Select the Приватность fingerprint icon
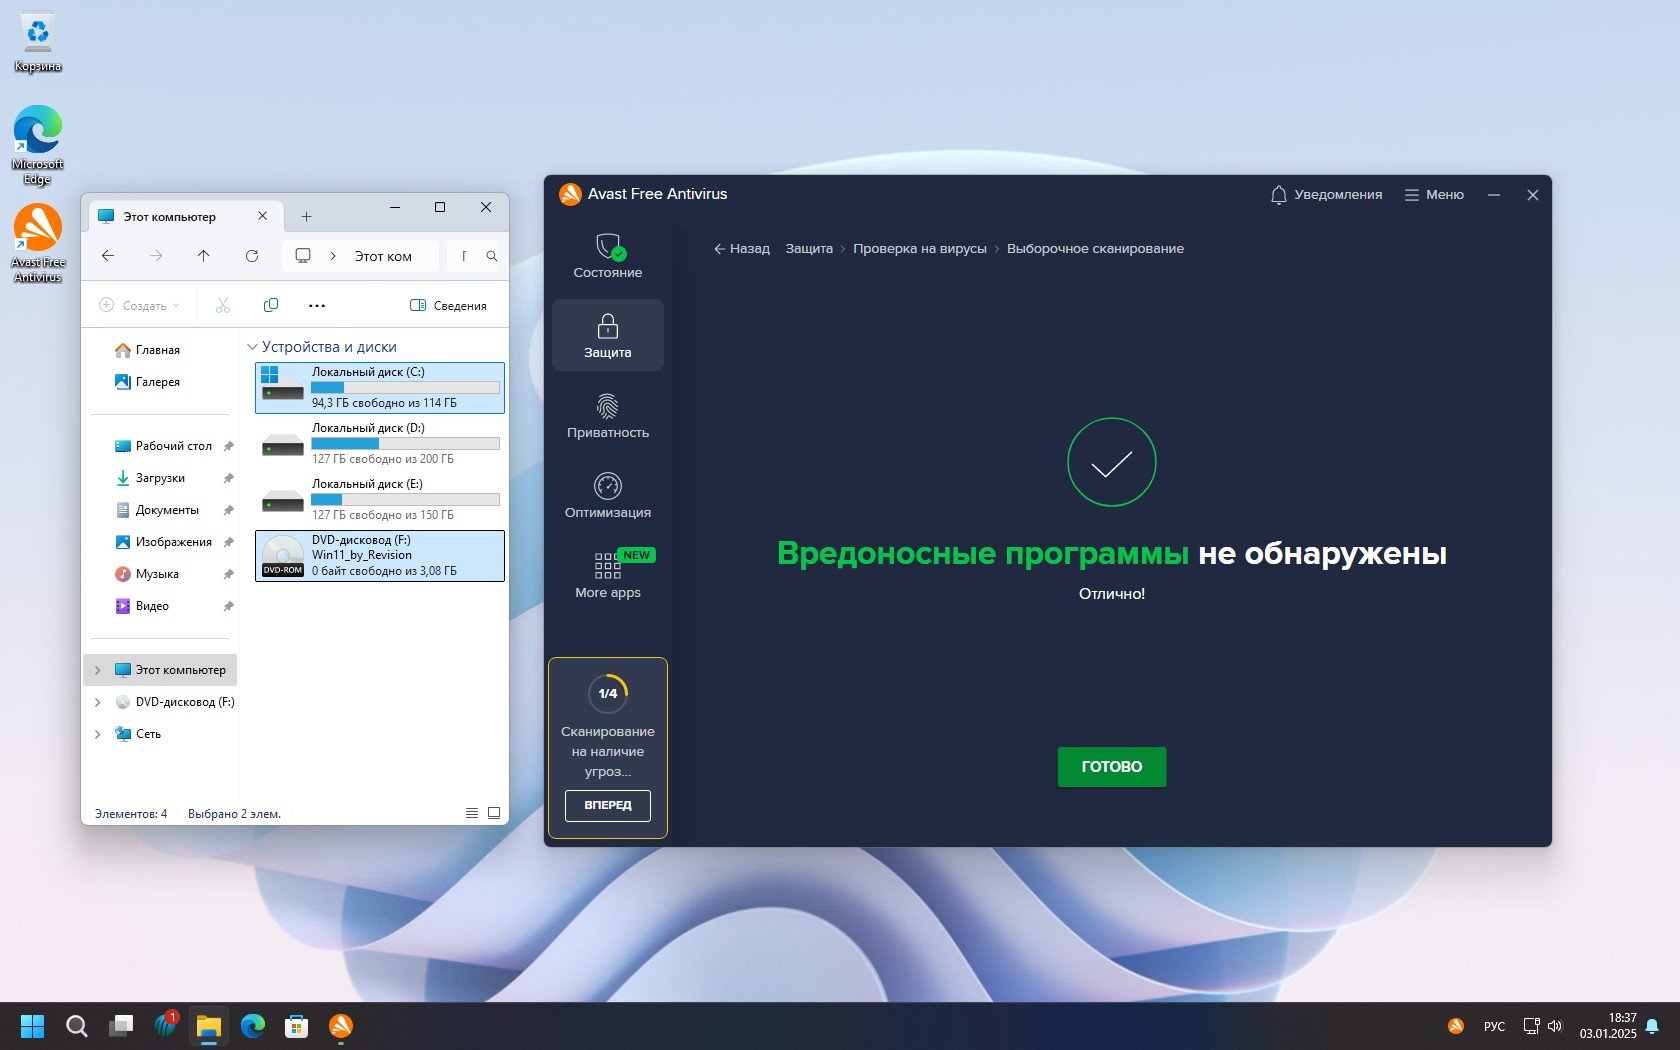This screenshot has width=1680, height=1050. click(607, 406)
